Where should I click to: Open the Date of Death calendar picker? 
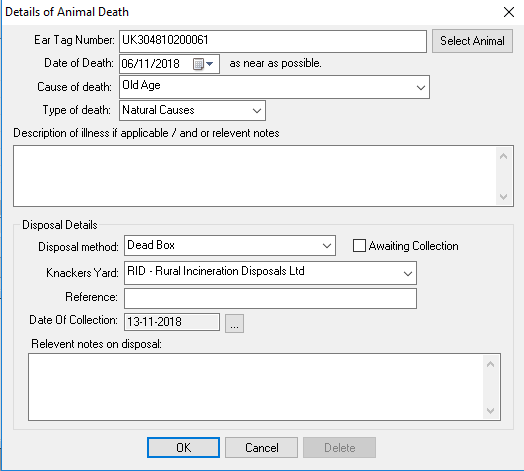point(203,64)
